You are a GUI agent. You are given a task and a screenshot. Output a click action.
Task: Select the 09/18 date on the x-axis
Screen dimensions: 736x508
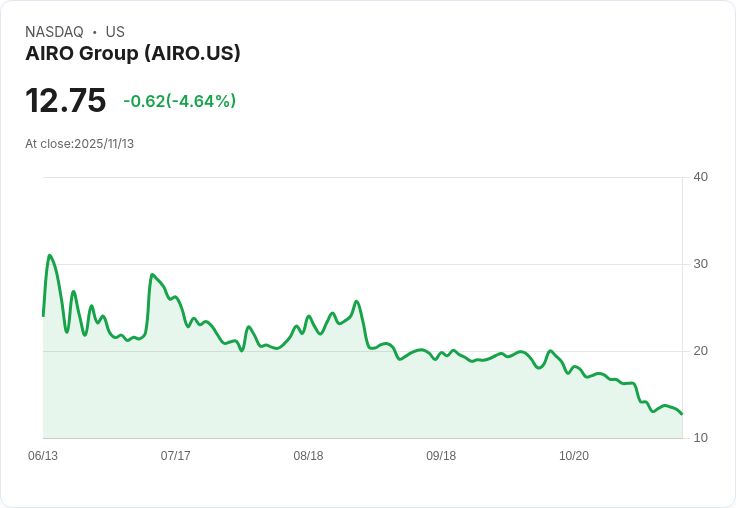coord(441,456)
